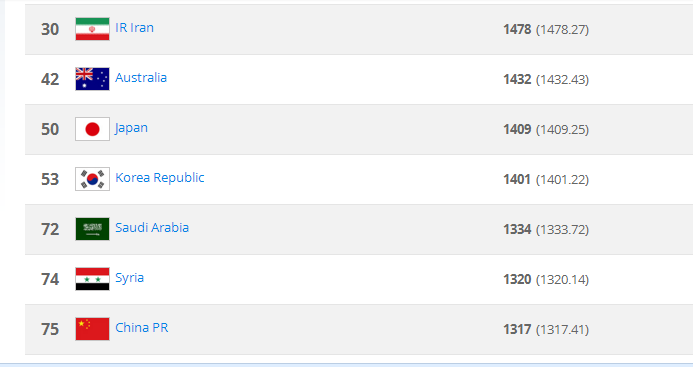Image resolution: width=693 pixels, height=367 pixels.
Task: Click the Korea Republic flag icon
Action: pyautogui.click(x=92, y=179)
